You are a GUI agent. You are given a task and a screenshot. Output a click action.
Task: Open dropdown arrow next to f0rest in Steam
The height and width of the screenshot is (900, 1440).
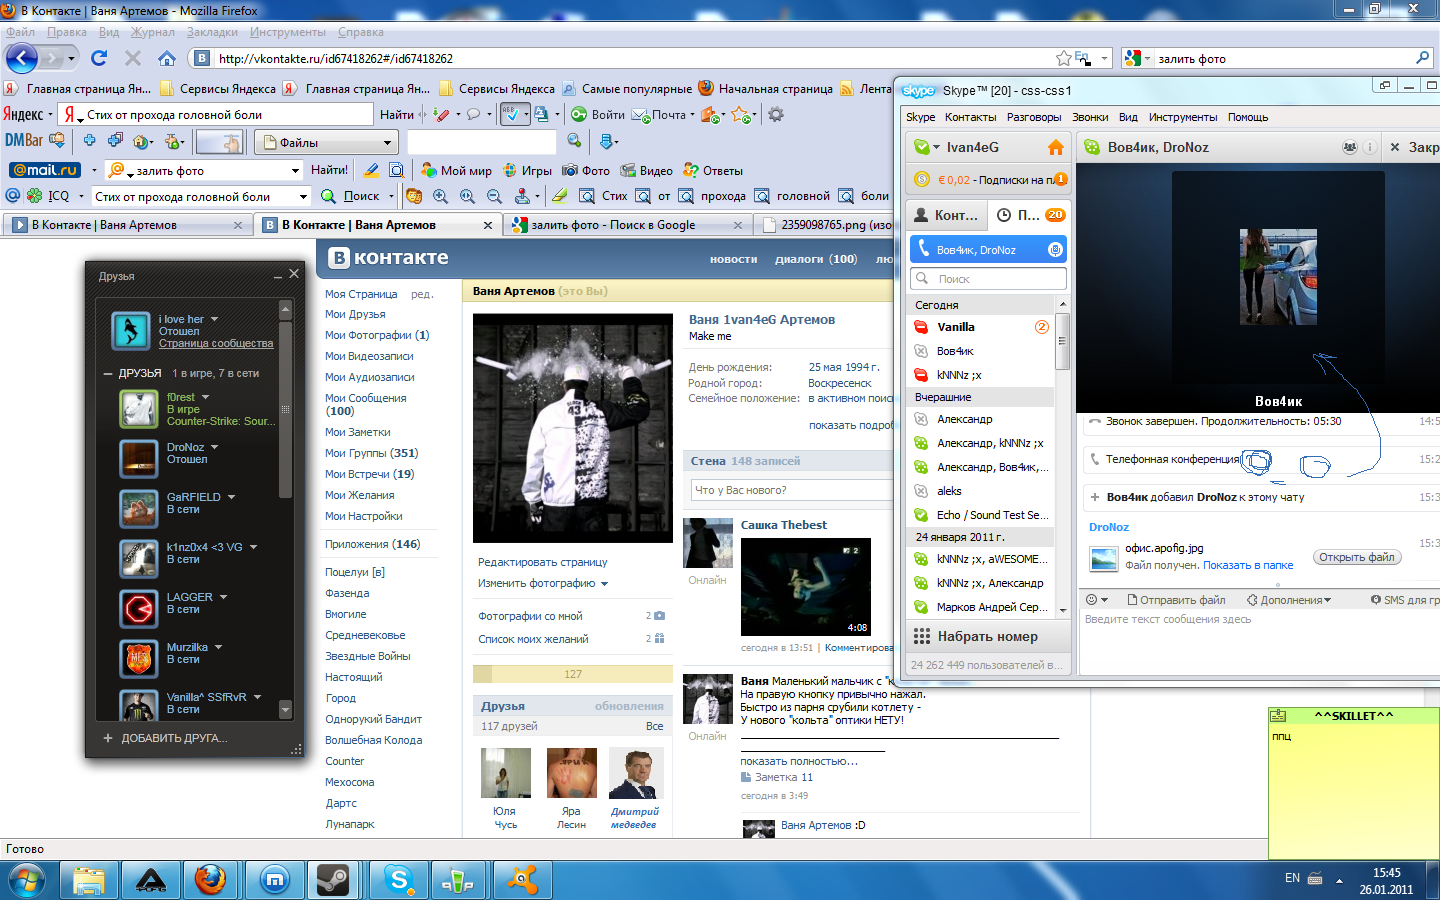(x=206, y=397)
